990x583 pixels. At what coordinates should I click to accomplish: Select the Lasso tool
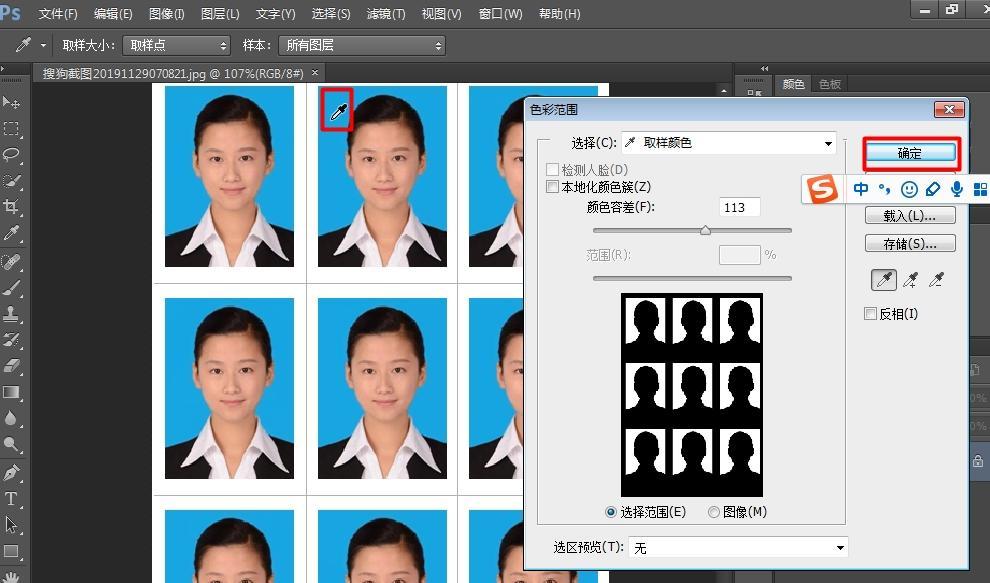coord(11,154)
